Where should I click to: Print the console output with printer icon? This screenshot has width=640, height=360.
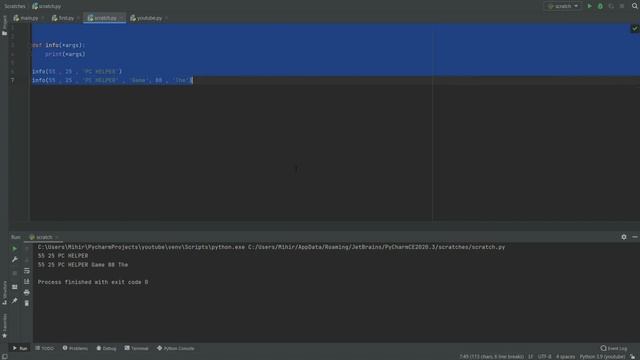27,292
